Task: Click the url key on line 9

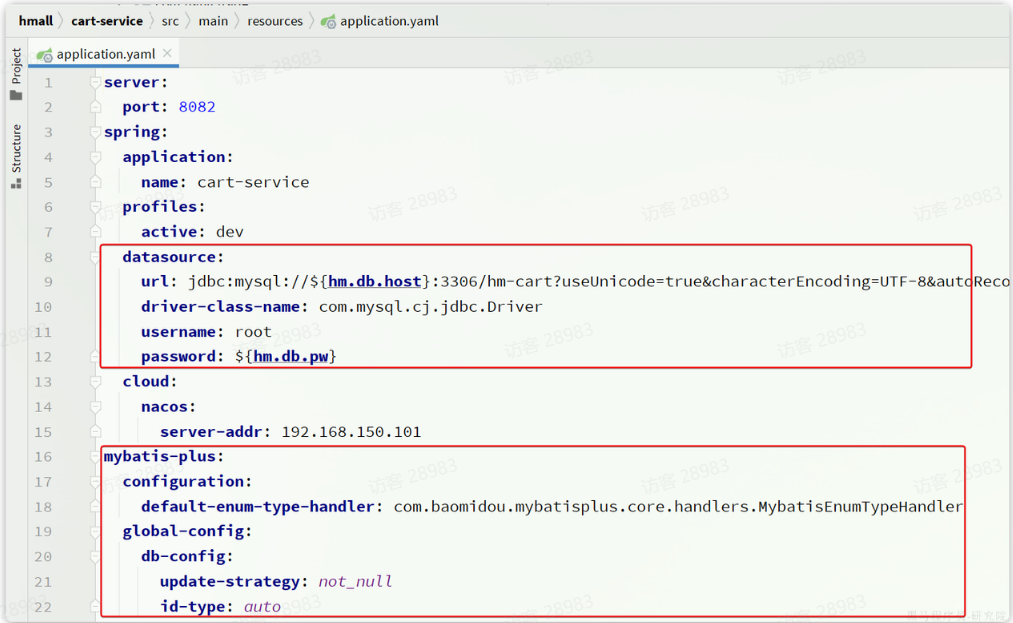Action: (x=155, y=282)
